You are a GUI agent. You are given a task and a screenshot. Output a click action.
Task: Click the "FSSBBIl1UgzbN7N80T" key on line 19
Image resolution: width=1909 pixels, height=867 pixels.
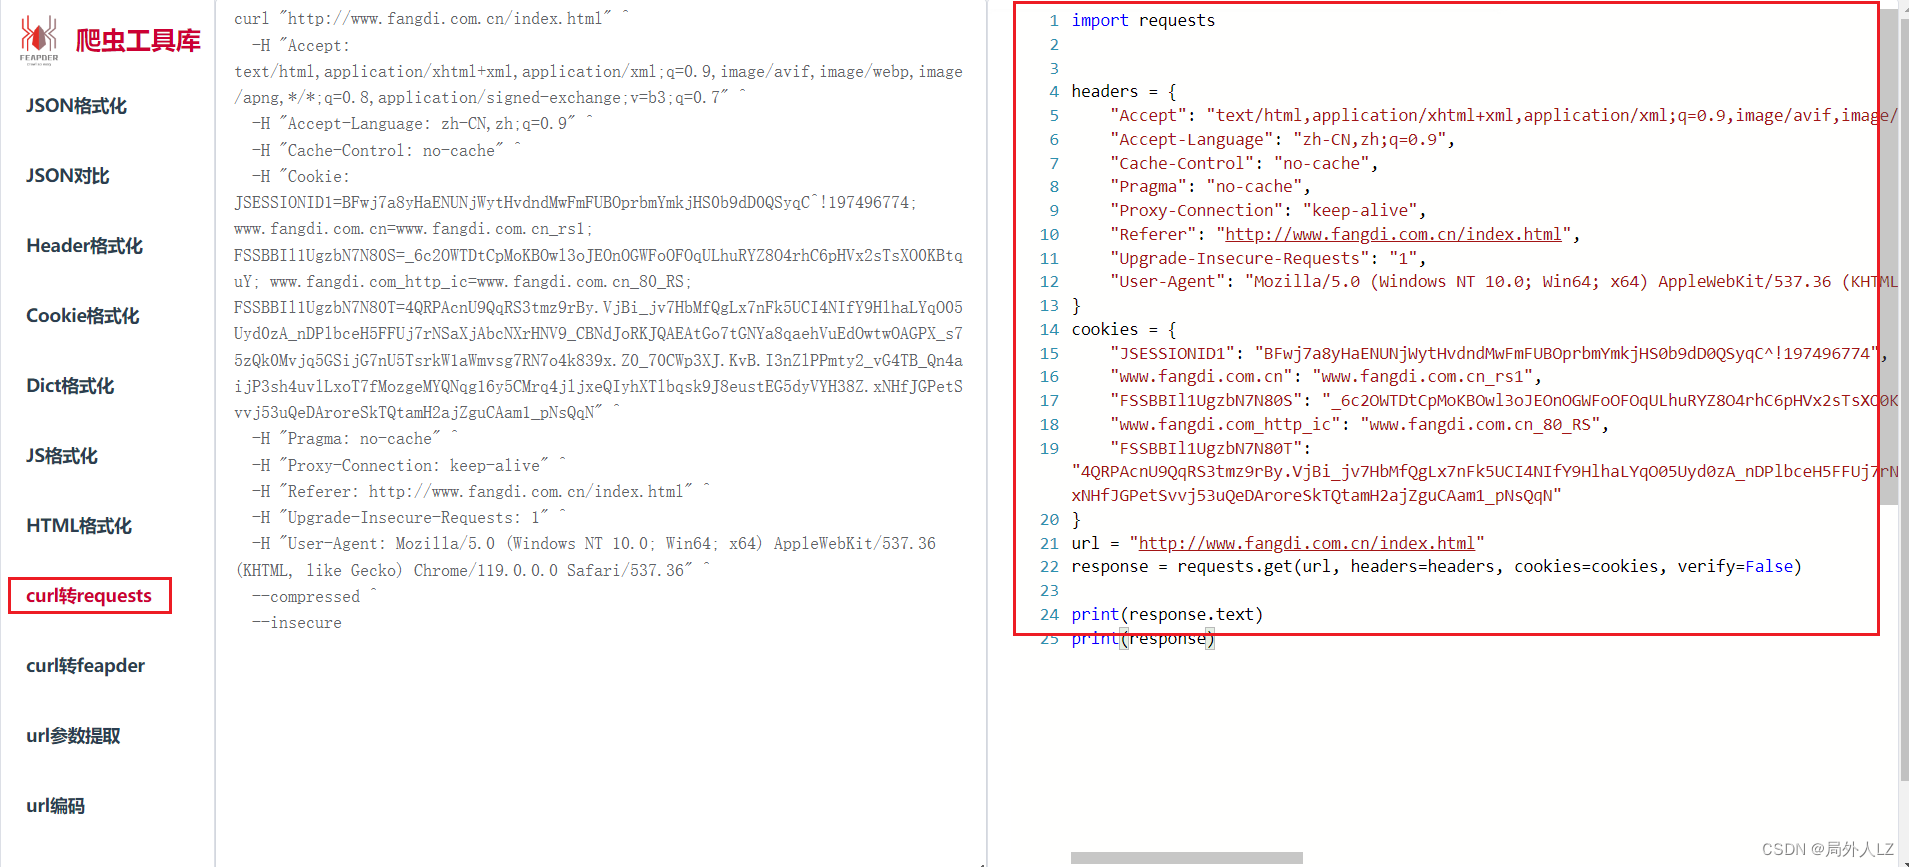[1205, 448]
